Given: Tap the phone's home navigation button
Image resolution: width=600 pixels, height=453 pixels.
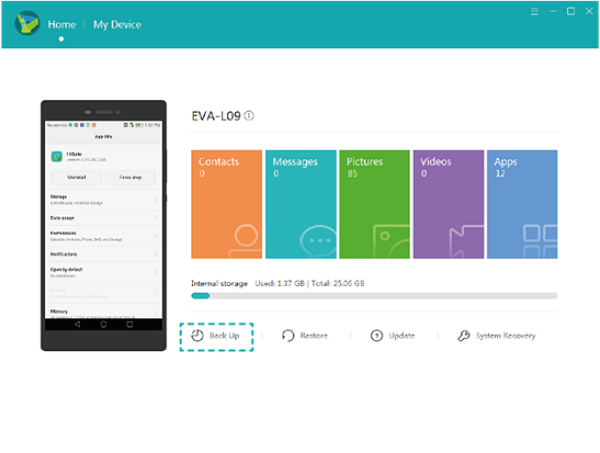Looking at the screenshot, I should [x=101, y=325].
